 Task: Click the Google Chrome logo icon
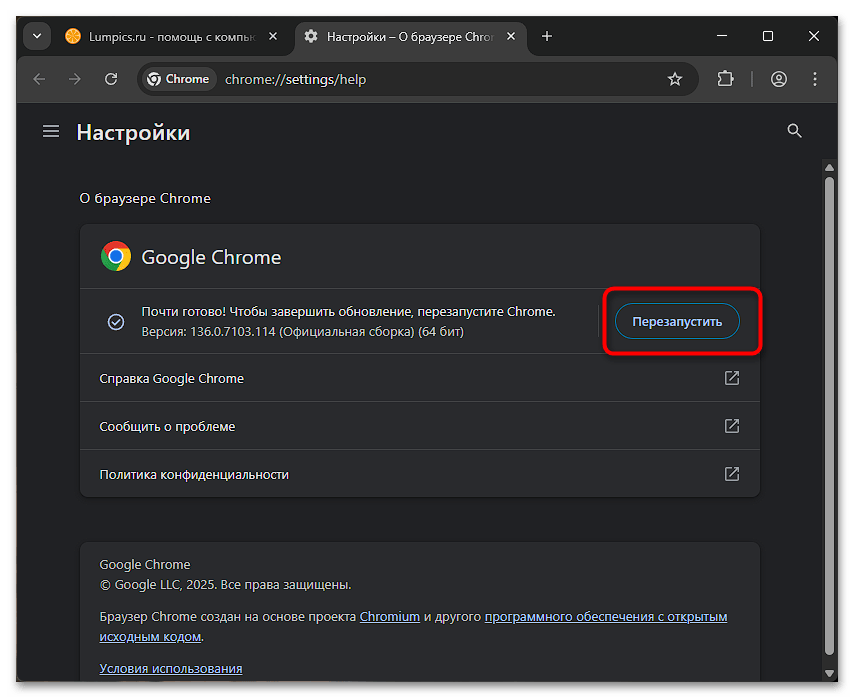(x=115, y=256)
